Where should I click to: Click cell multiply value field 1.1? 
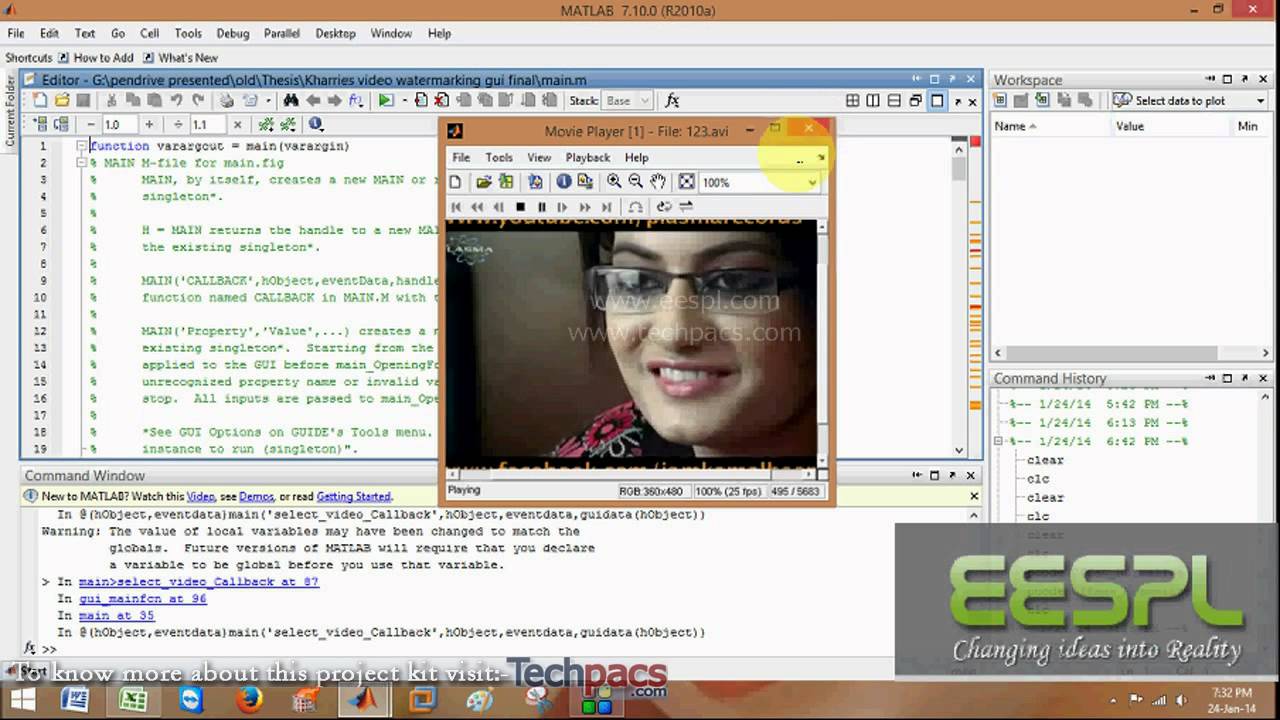[208, 124]
